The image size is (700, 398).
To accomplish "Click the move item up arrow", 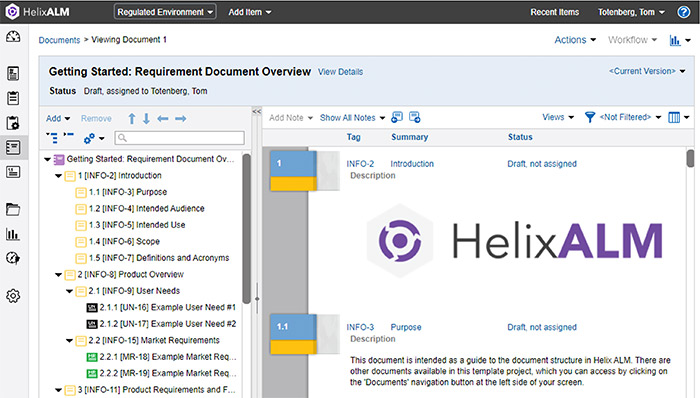I will coord(132,119).
